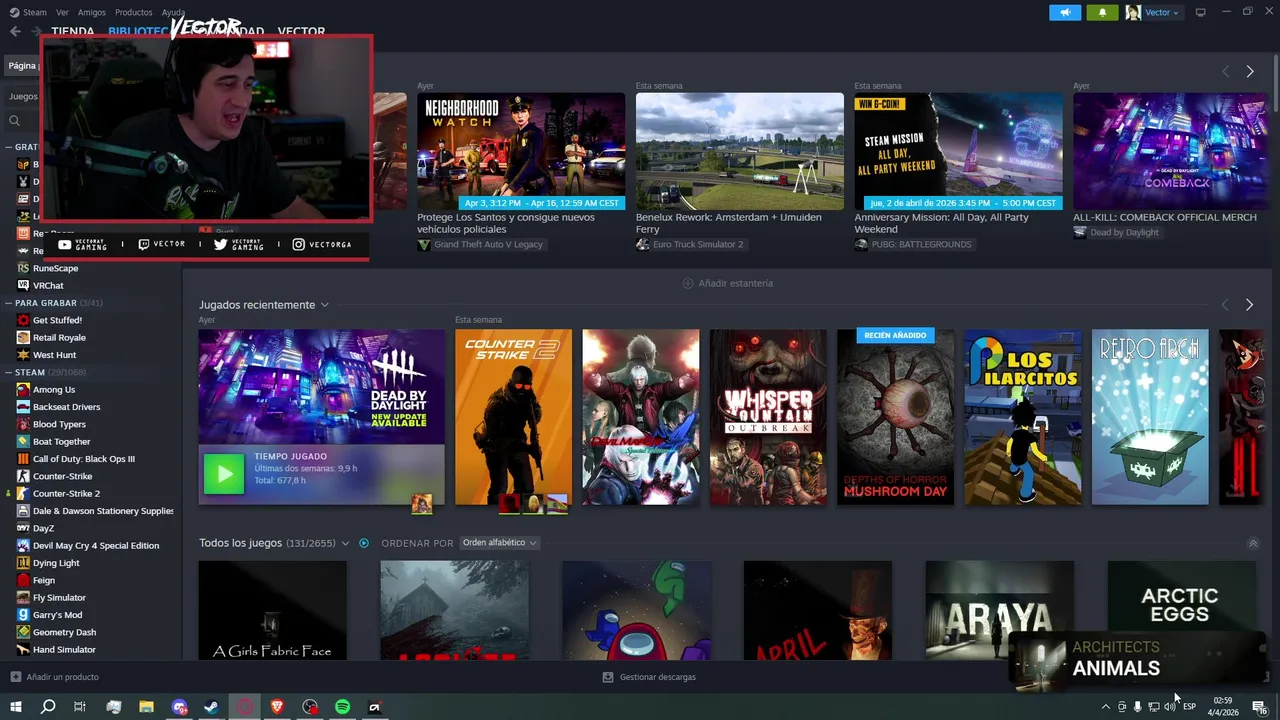Select Counter-Strike 2 cover art
This screenshot has height=720, width=1280.
pos(513,417)
